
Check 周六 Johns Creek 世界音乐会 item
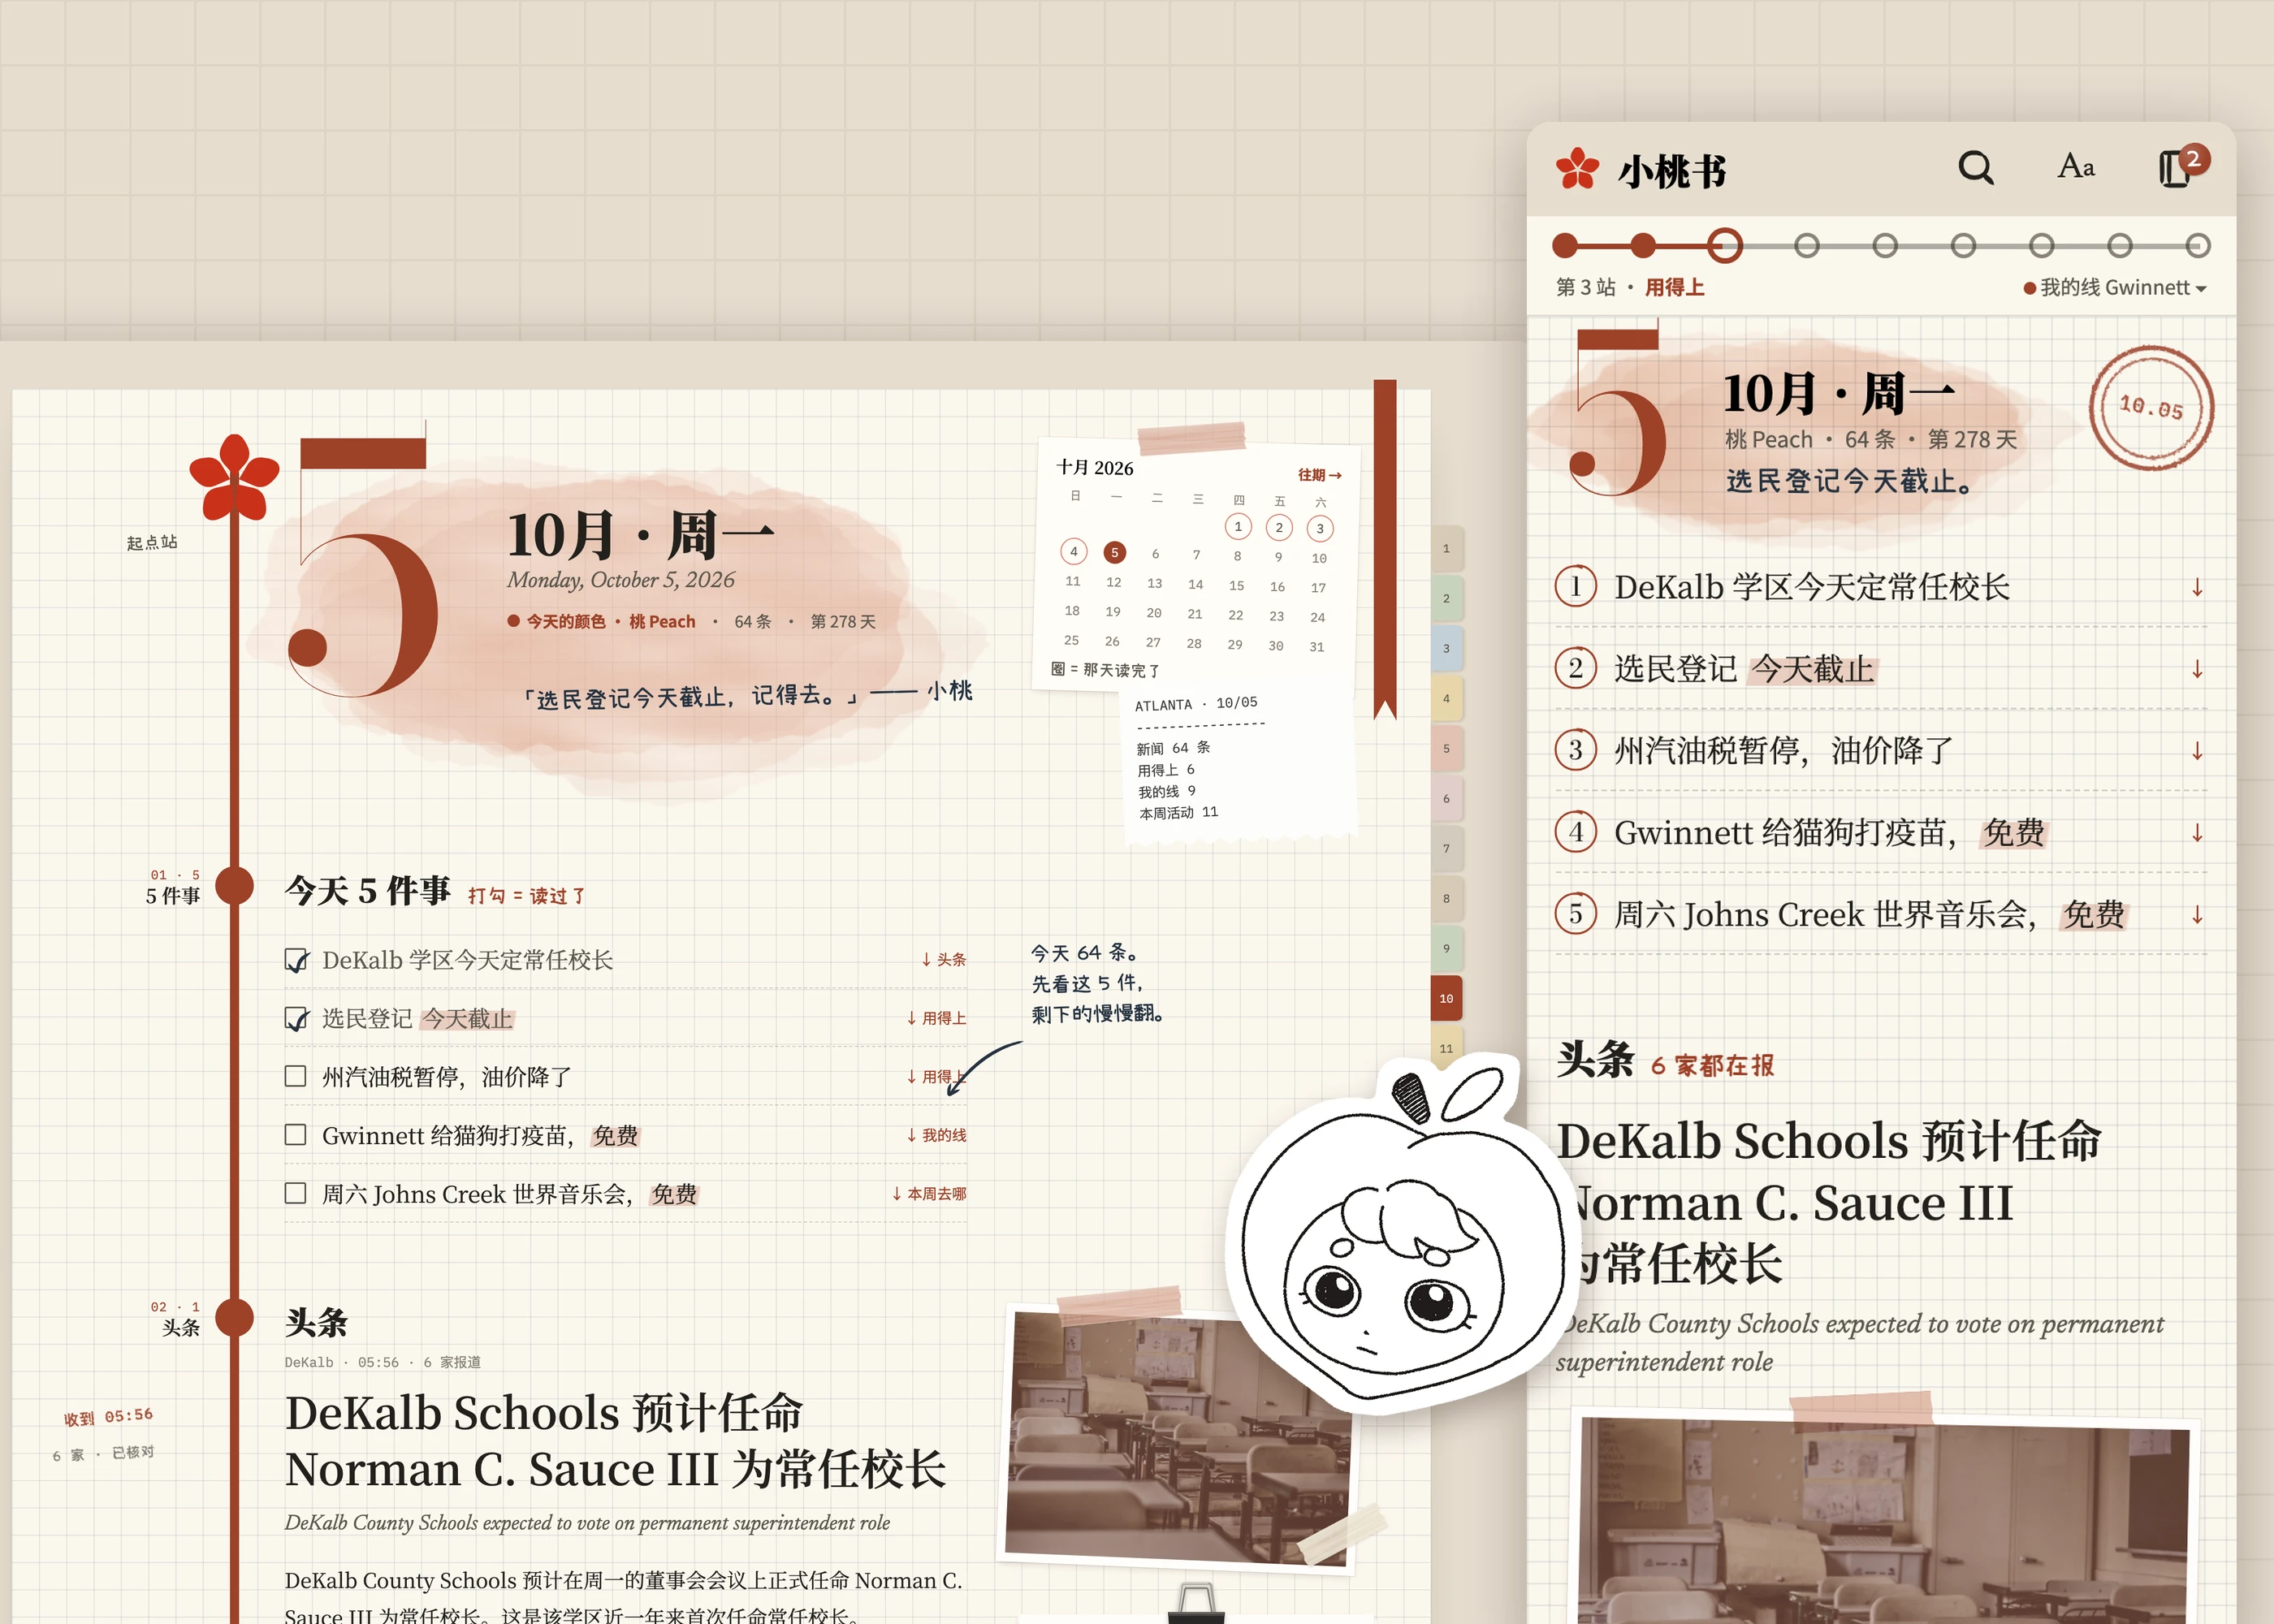tap(295, 1193)
